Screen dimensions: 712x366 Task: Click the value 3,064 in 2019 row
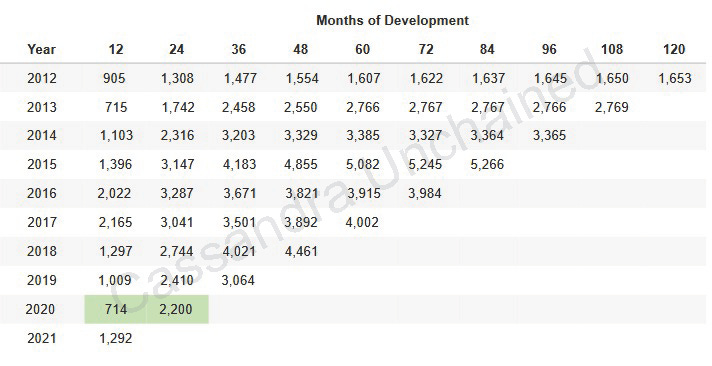tap(238, 280)
